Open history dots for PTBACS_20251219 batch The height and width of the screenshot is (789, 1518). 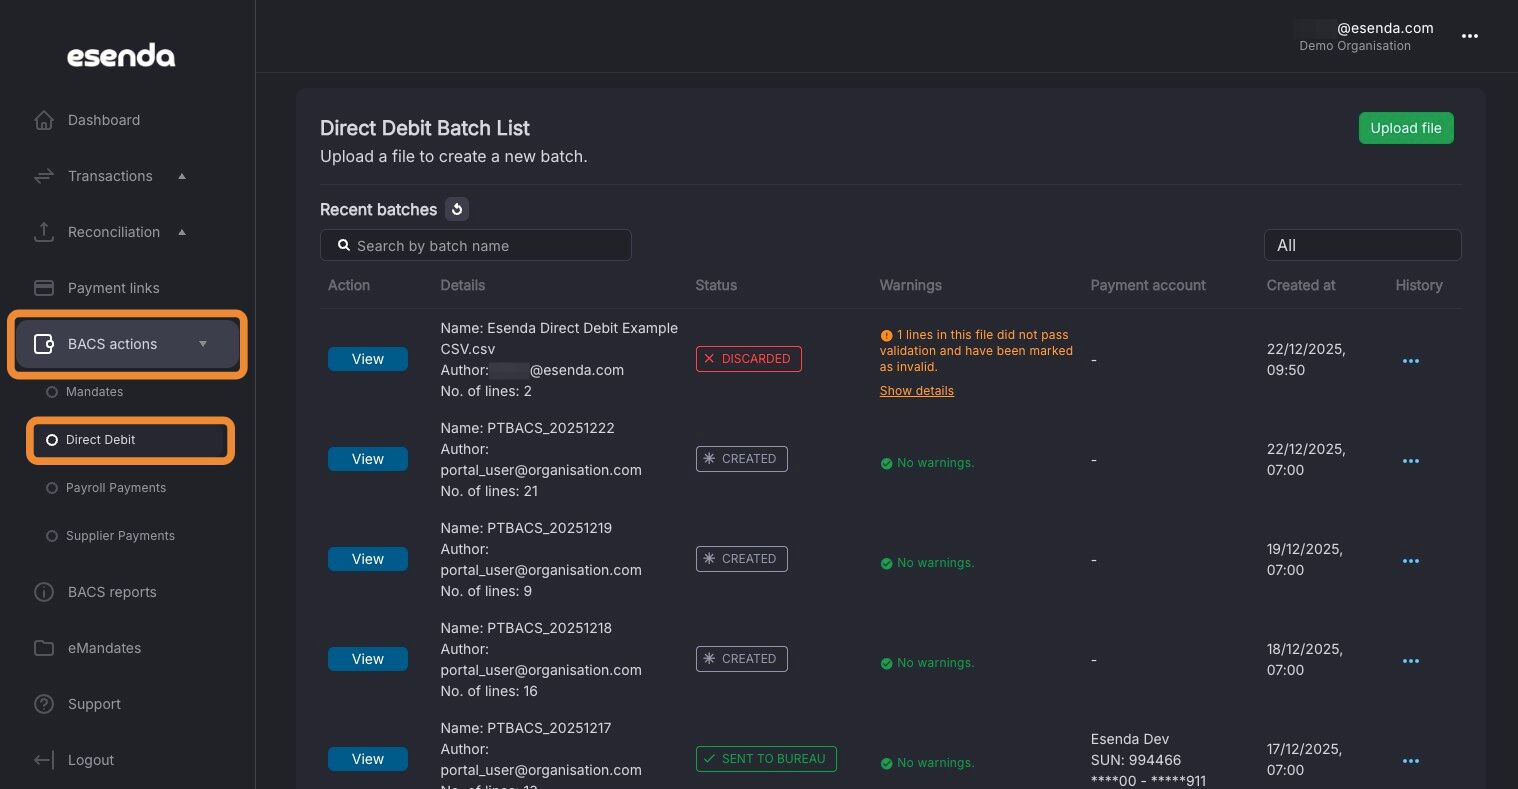1411,561
